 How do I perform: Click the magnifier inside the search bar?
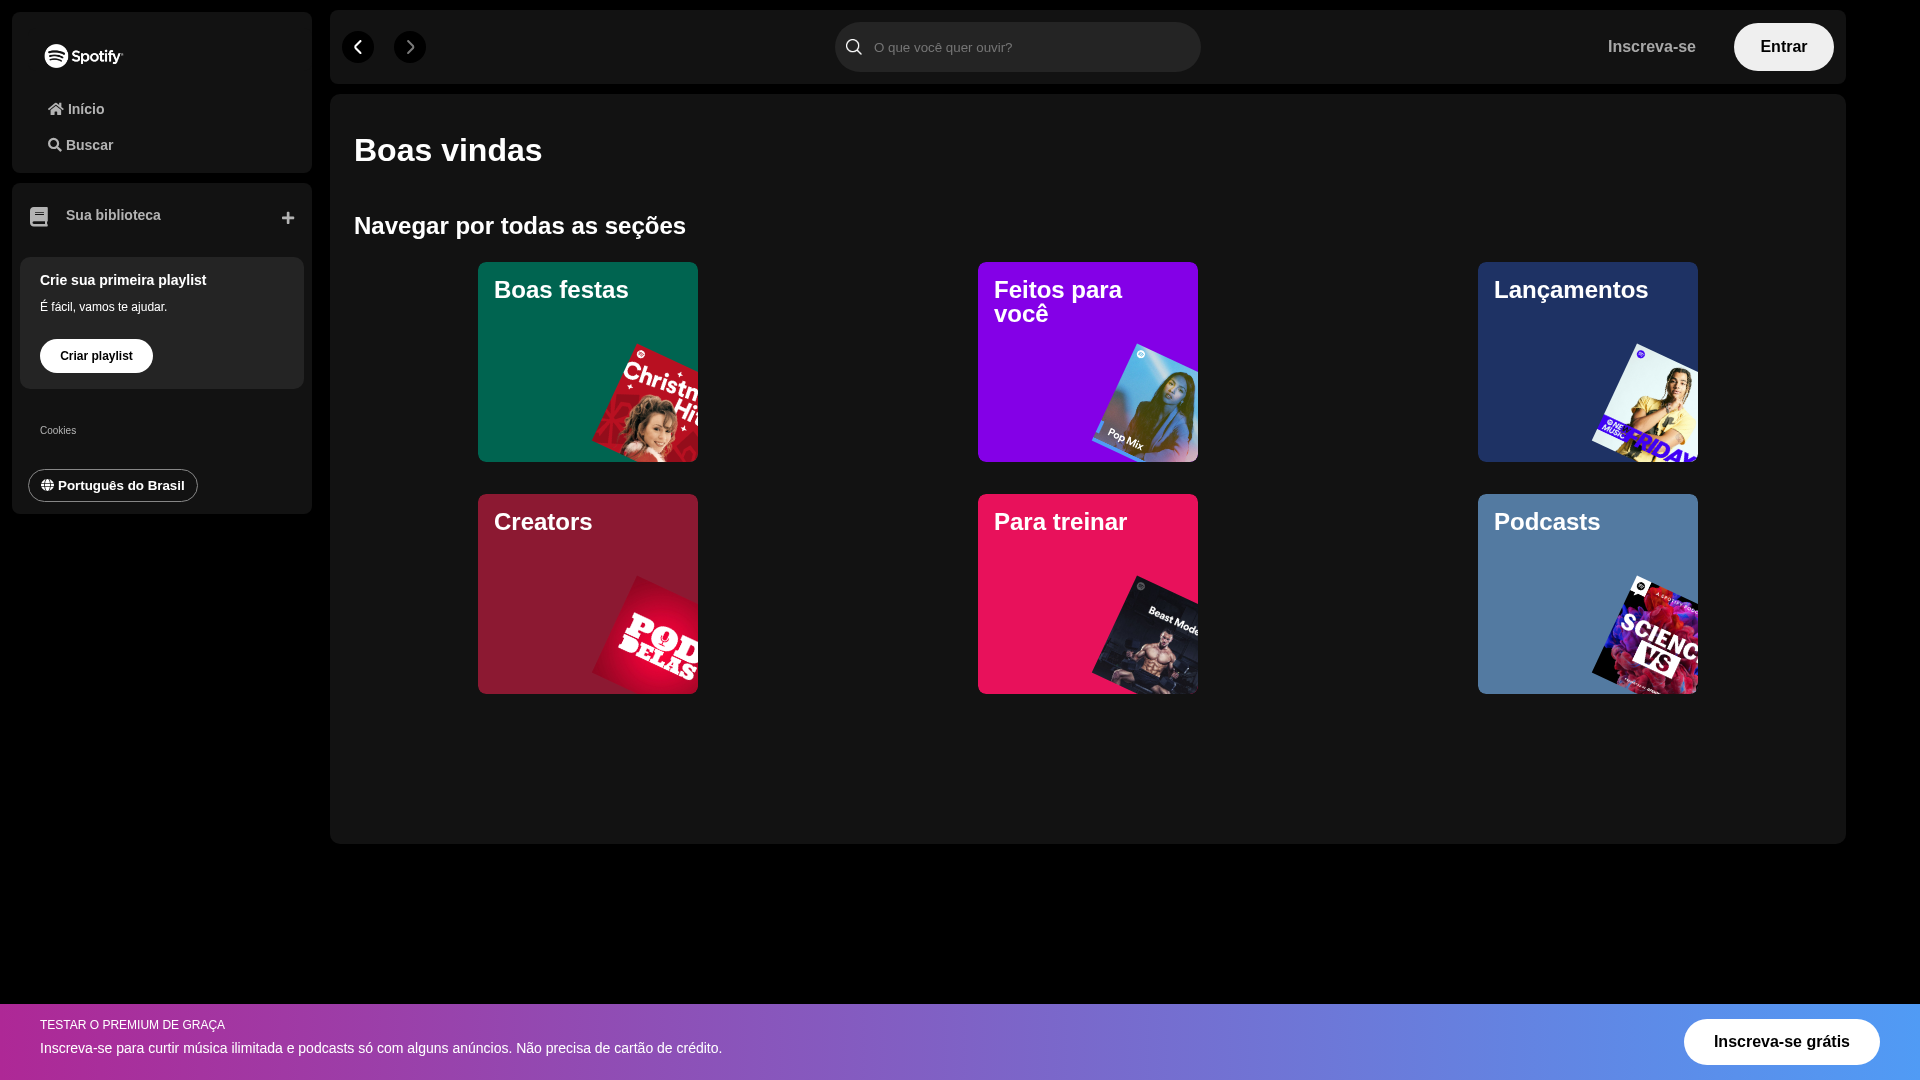coord(853,47)
